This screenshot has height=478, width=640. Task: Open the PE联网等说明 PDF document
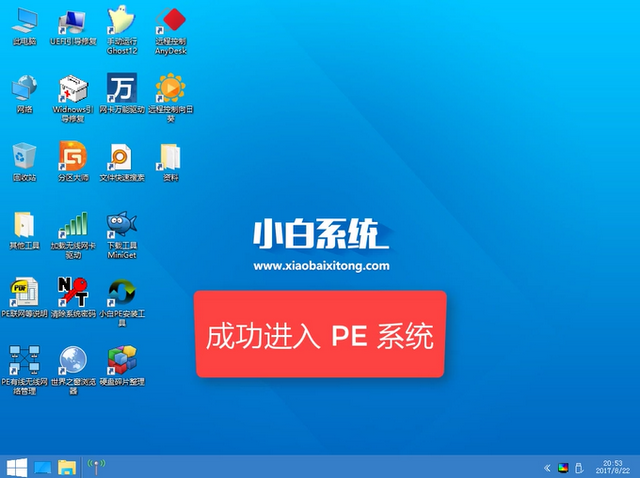tap(24, 292)
